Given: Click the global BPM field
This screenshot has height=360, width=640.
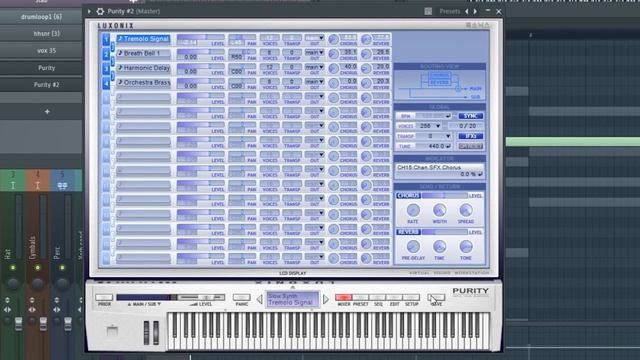Looking at the screenshot, I should [433, 116].
